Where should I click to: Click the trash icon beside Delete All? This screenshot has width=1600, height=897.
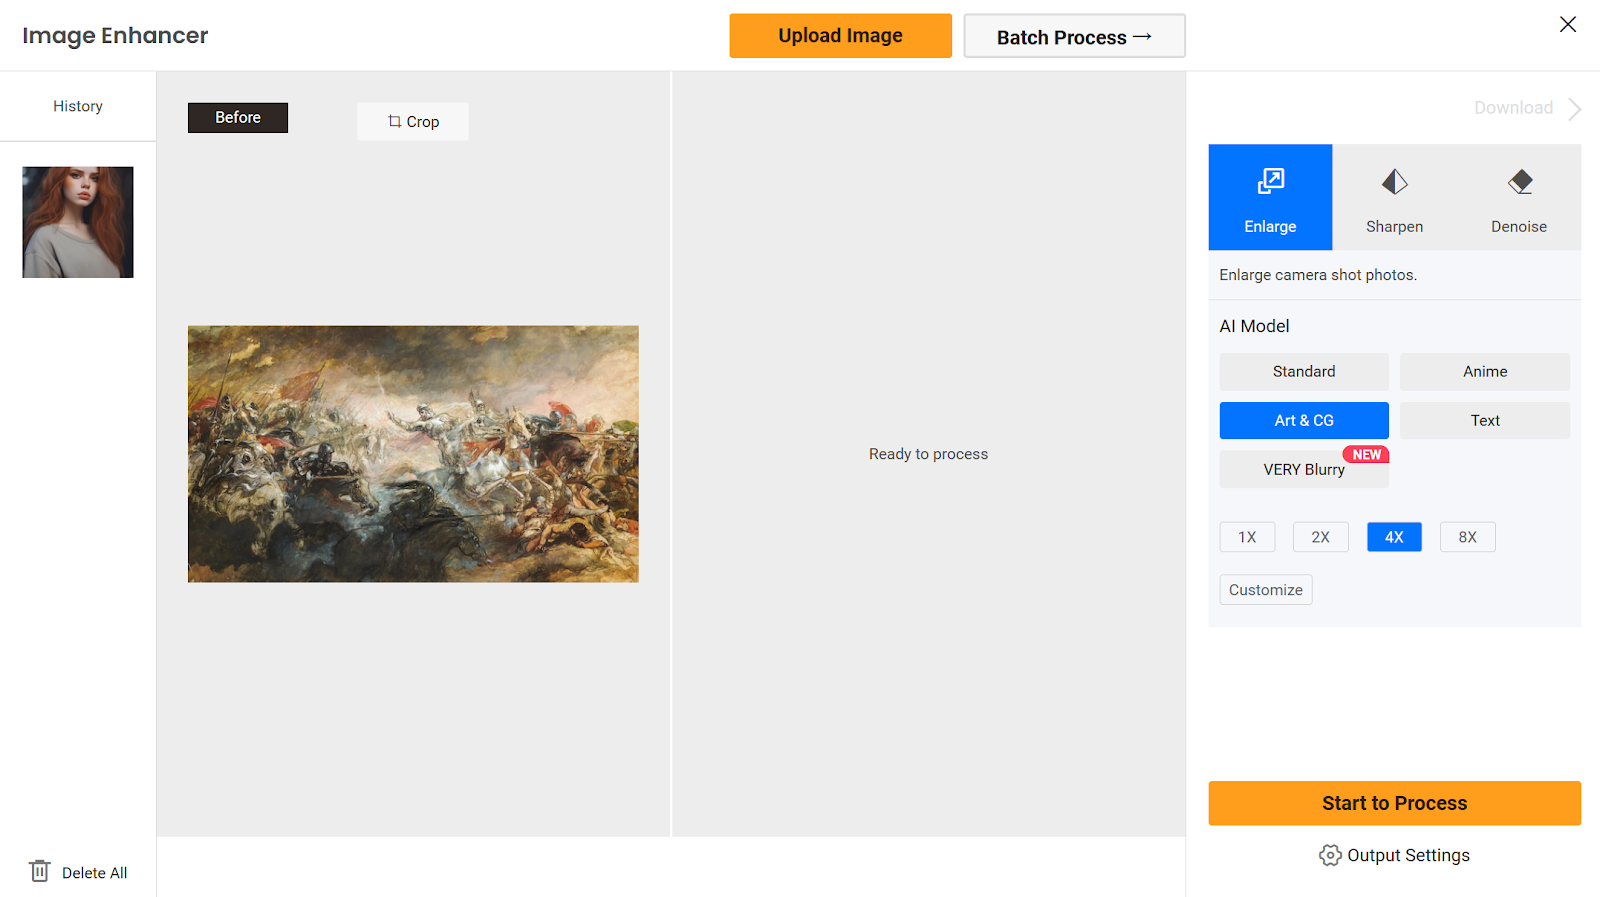coord(39,871)
